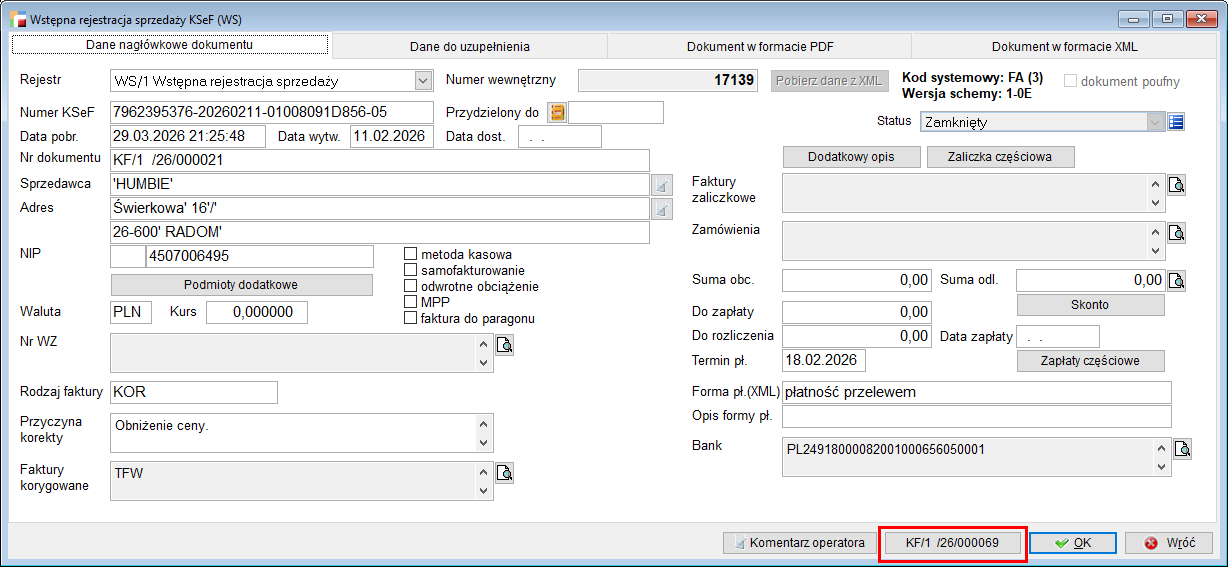Enable the metoda kasowa checkbox
Viewport: 1228px width, 567px height.
pyautogui.click(x=410, y=254)
